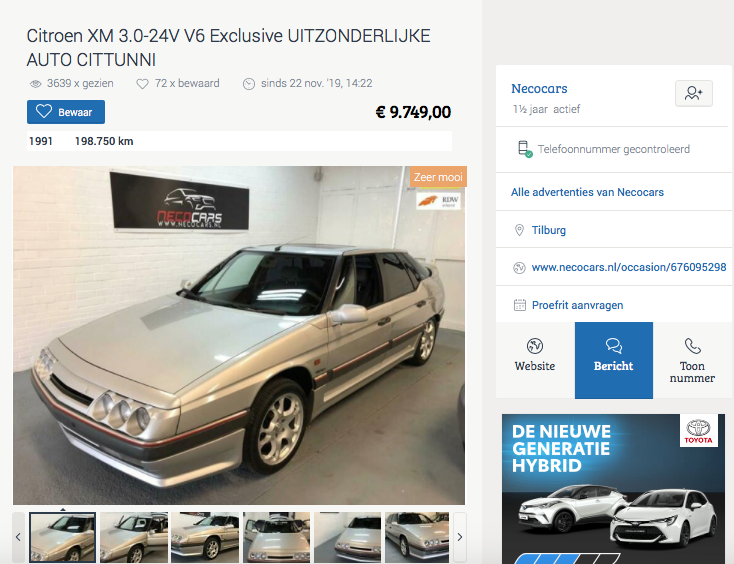Click the eye icon beside view count
734x564 pixels.
pyautogui.click(x=36, y=84)
